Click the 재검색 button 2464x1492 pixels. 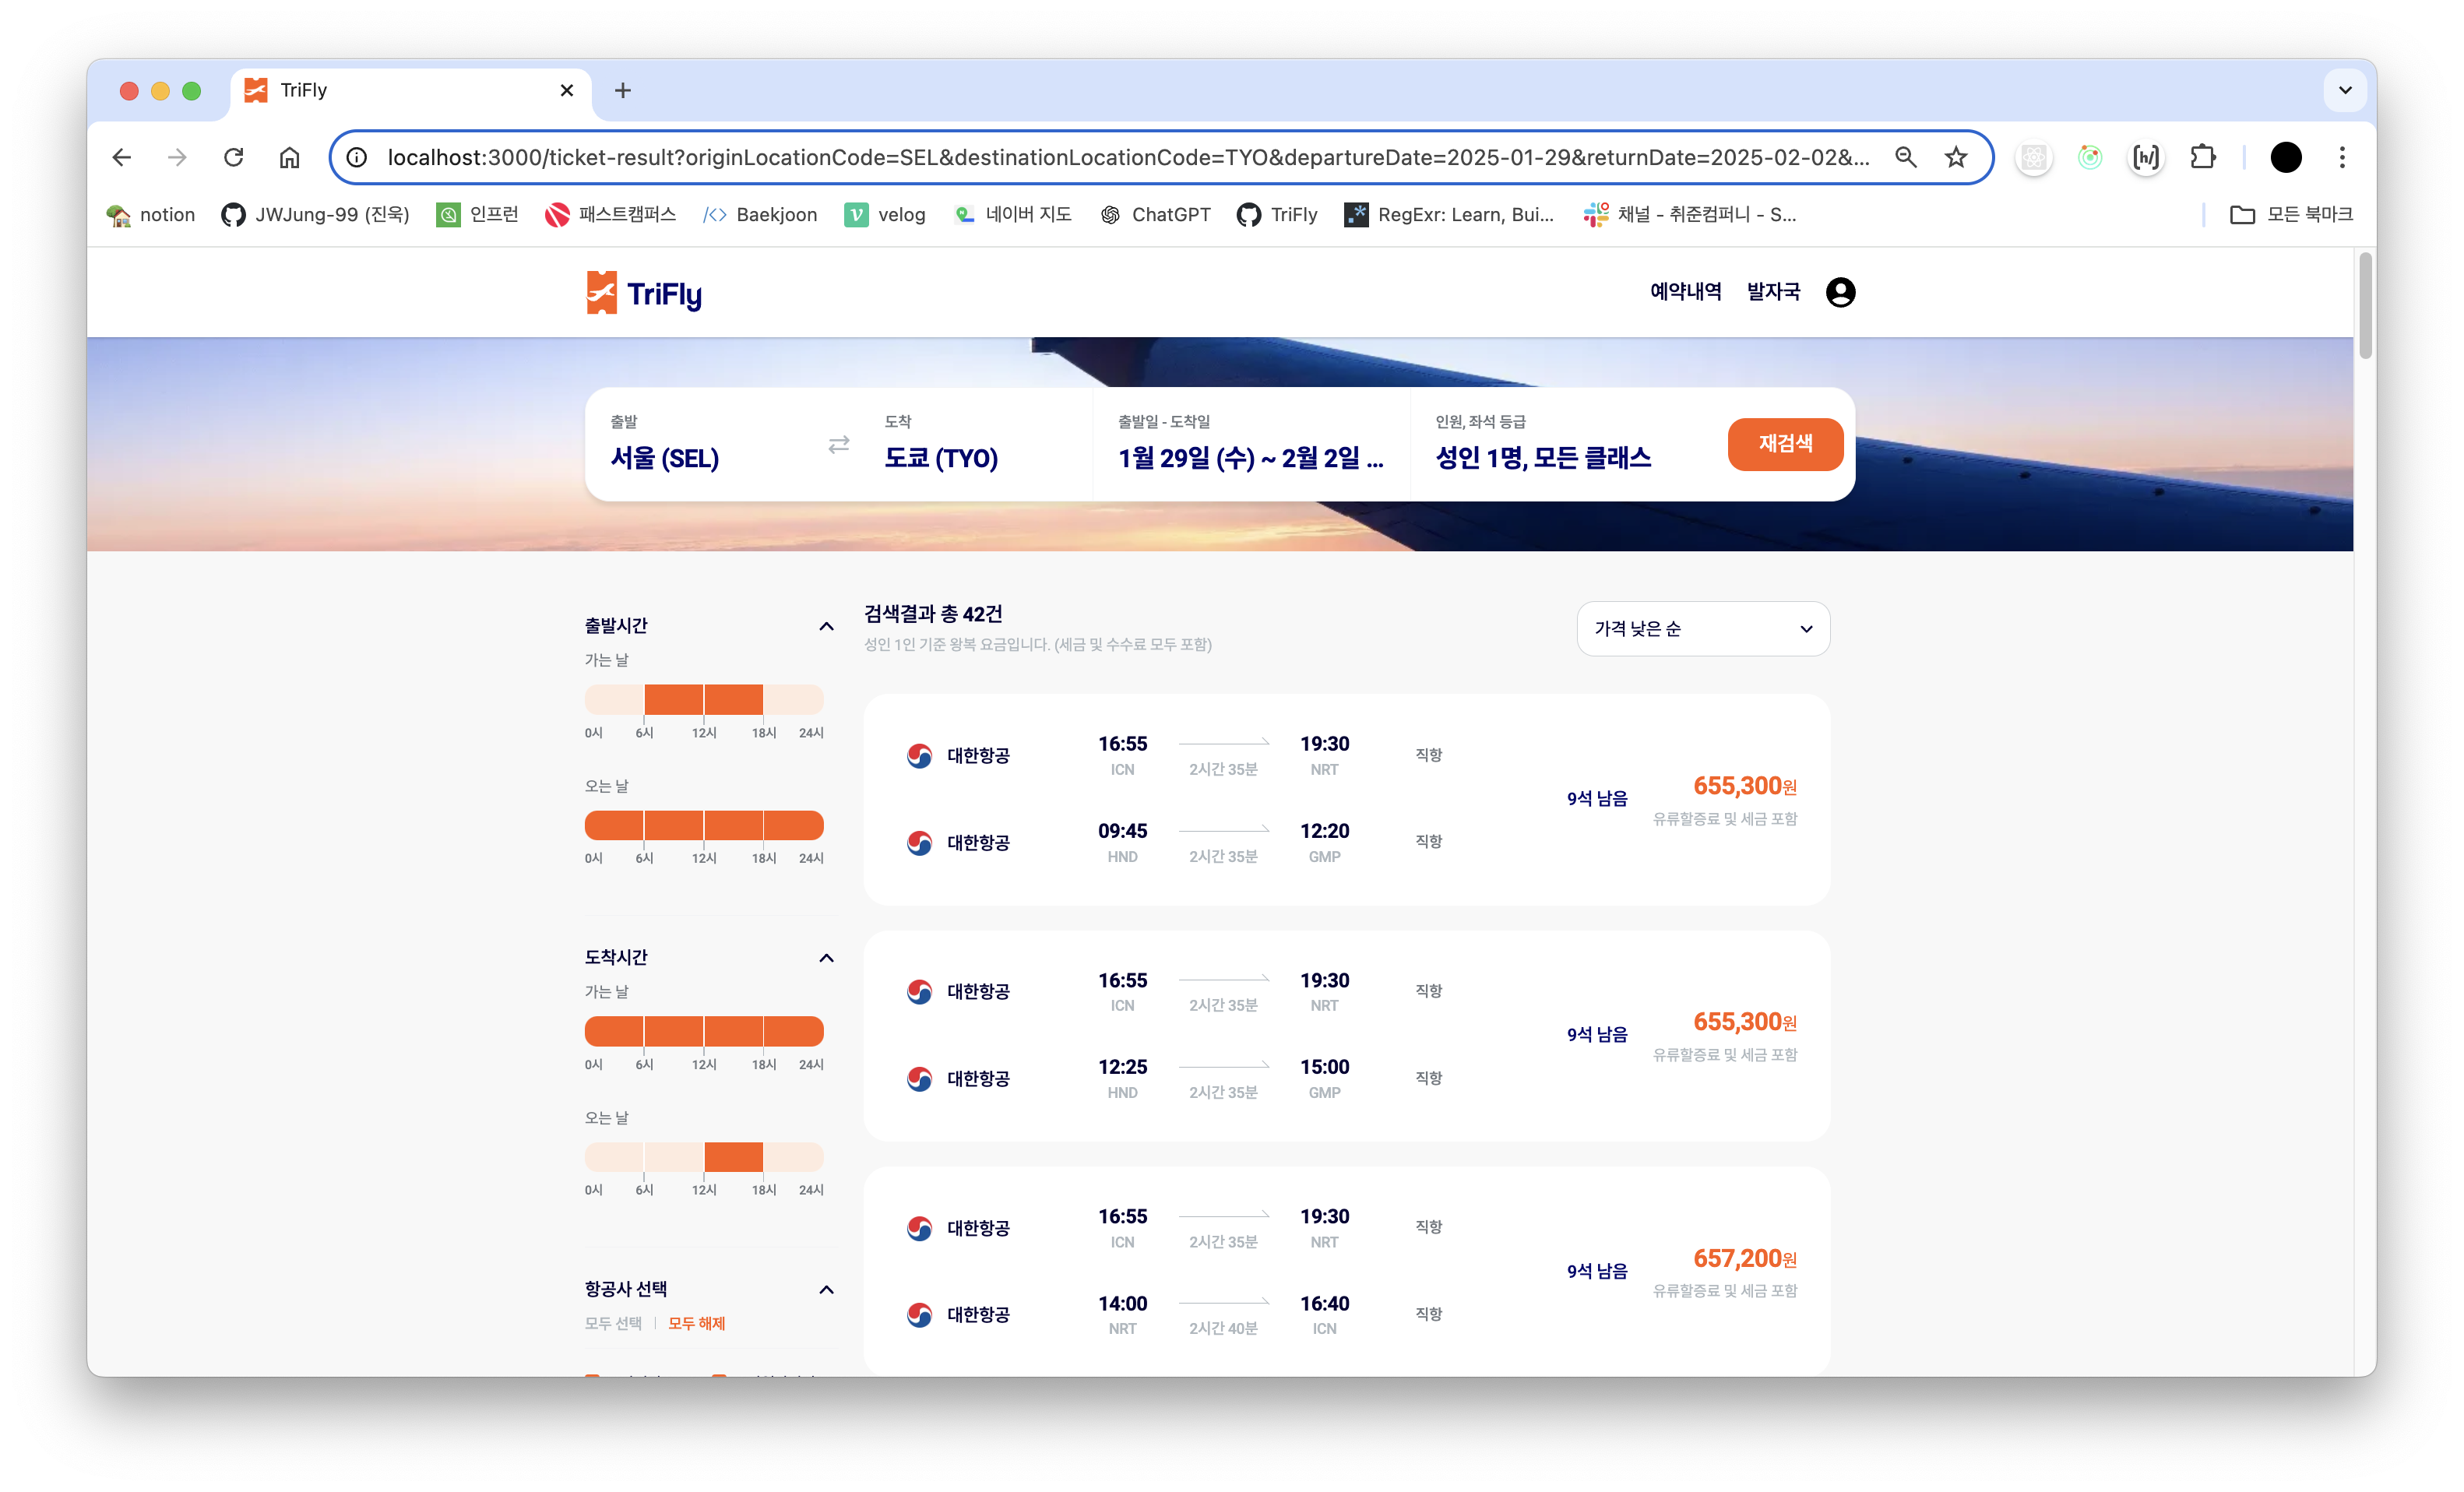tap(1784, 443)
